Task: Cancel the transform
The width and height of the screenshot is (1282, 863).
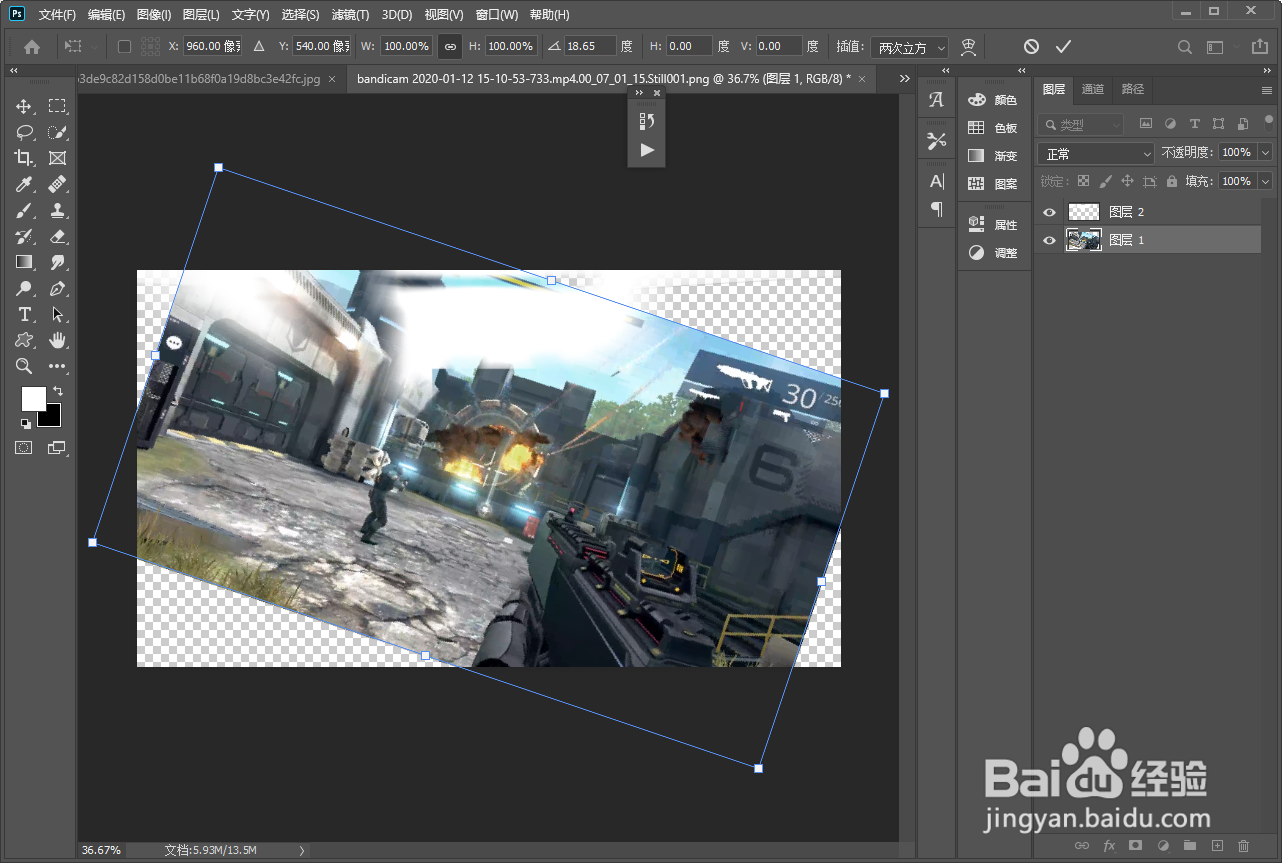Action: [1031, 46]
